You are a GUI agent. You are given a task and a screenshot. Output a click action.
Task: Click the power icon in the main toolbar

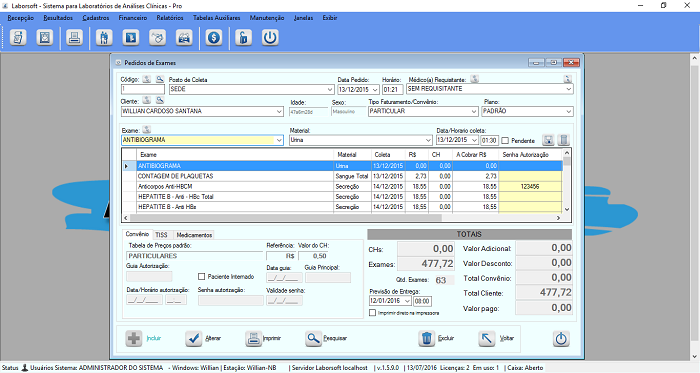270,37
